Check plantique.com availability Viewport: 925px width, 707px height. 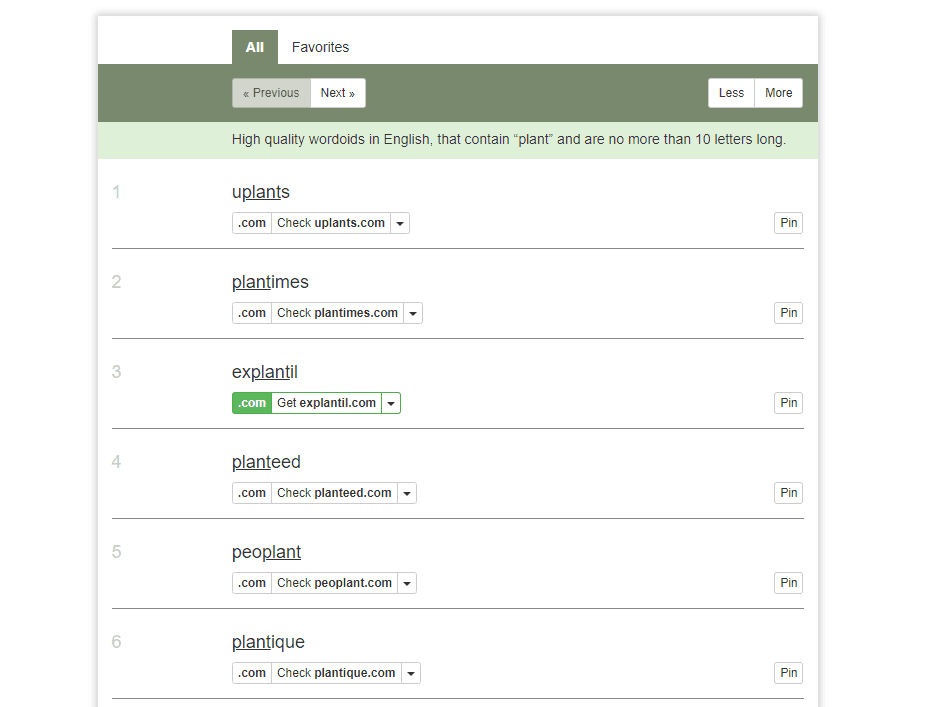(335, 672)
